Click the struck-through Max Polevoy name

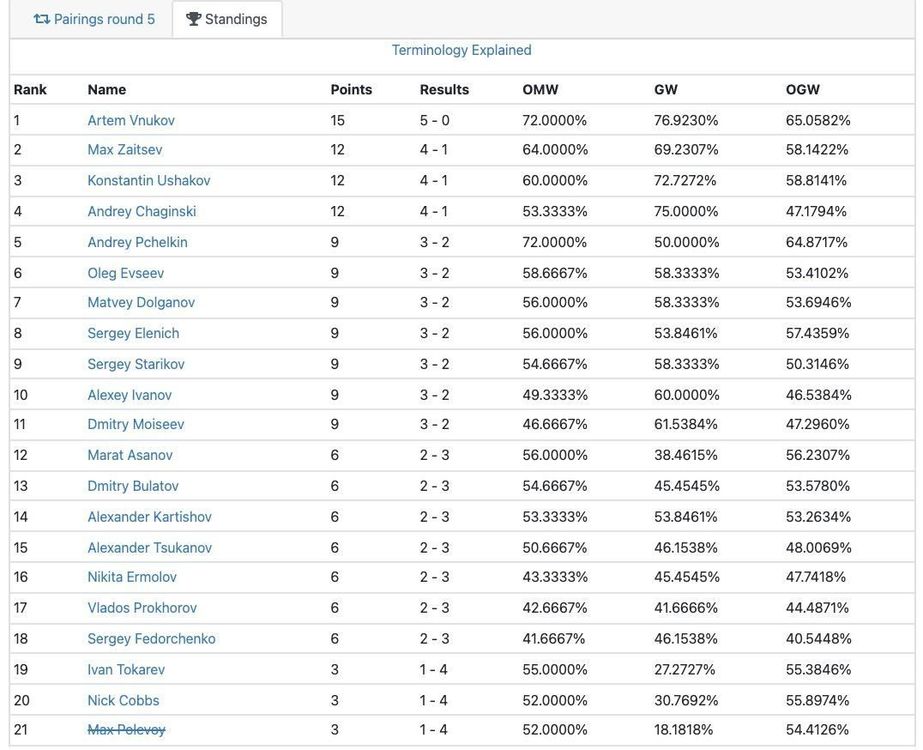126,730
